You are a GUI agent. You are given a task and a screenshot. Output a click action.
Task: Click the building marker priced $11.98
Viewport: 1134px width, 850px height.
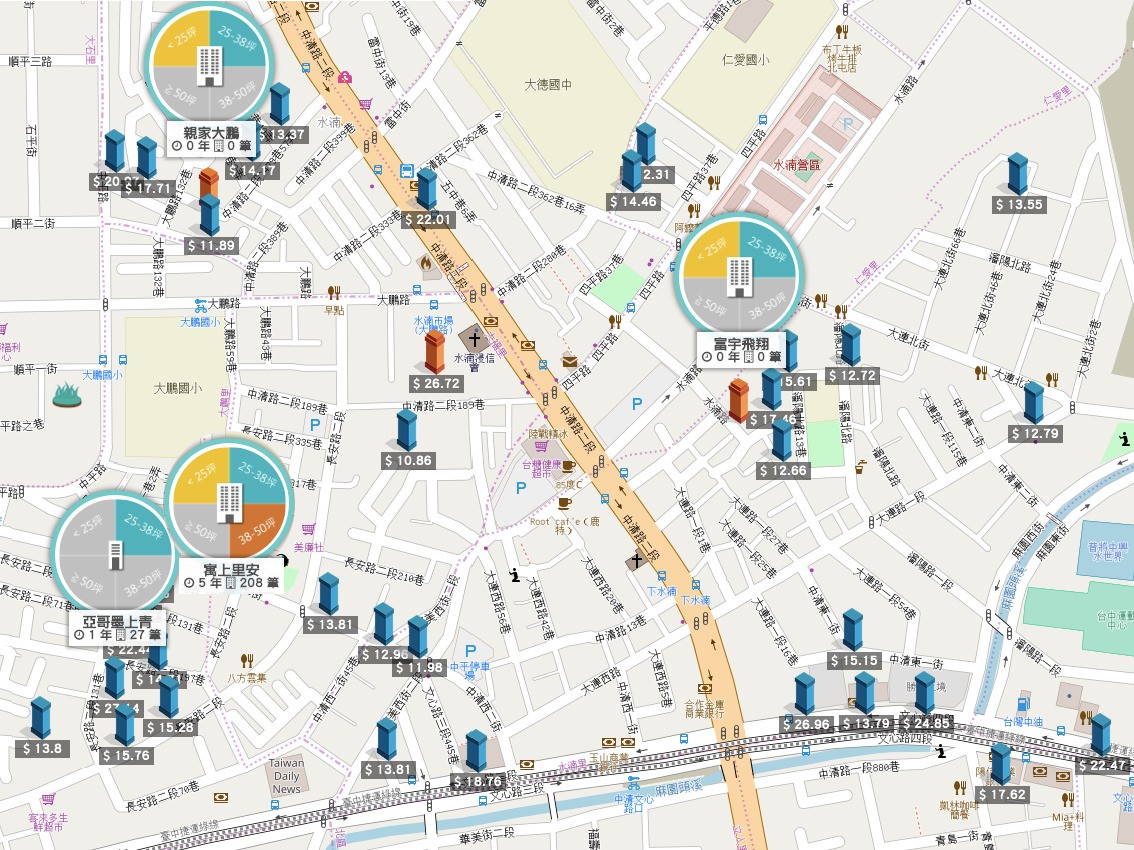(x=418, y=637)
